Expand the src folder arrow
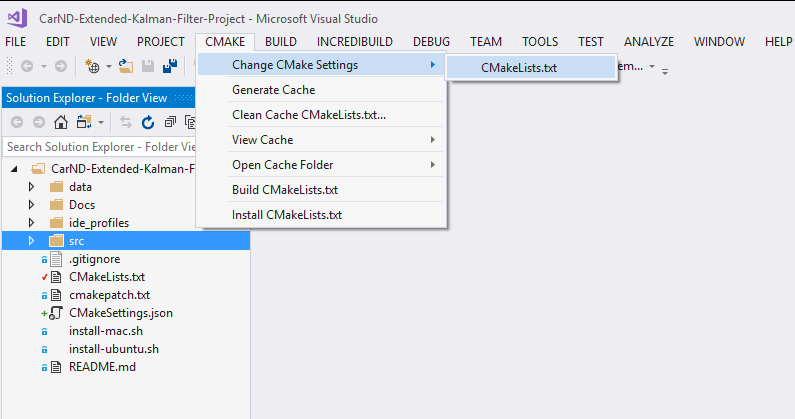This screenshot has width=795, height=419. click(31, 241)
